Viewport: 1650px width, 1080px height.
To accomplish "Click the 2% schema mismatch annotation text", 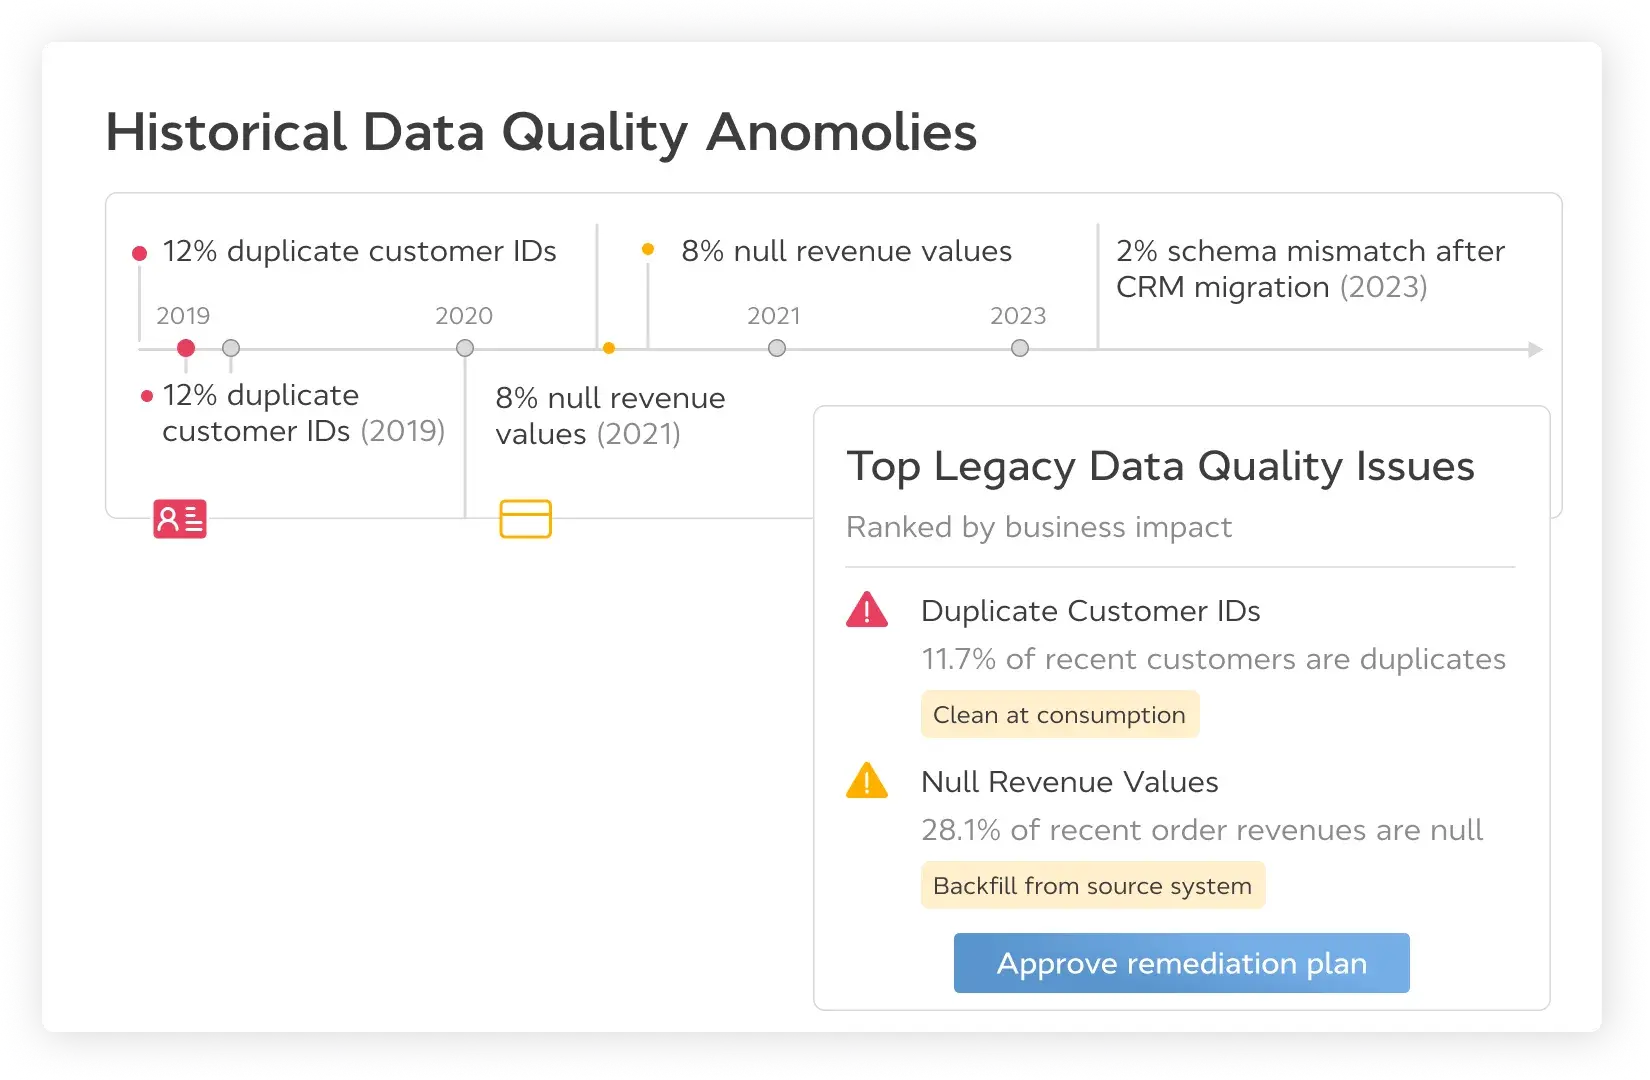I will [1310, 269].
